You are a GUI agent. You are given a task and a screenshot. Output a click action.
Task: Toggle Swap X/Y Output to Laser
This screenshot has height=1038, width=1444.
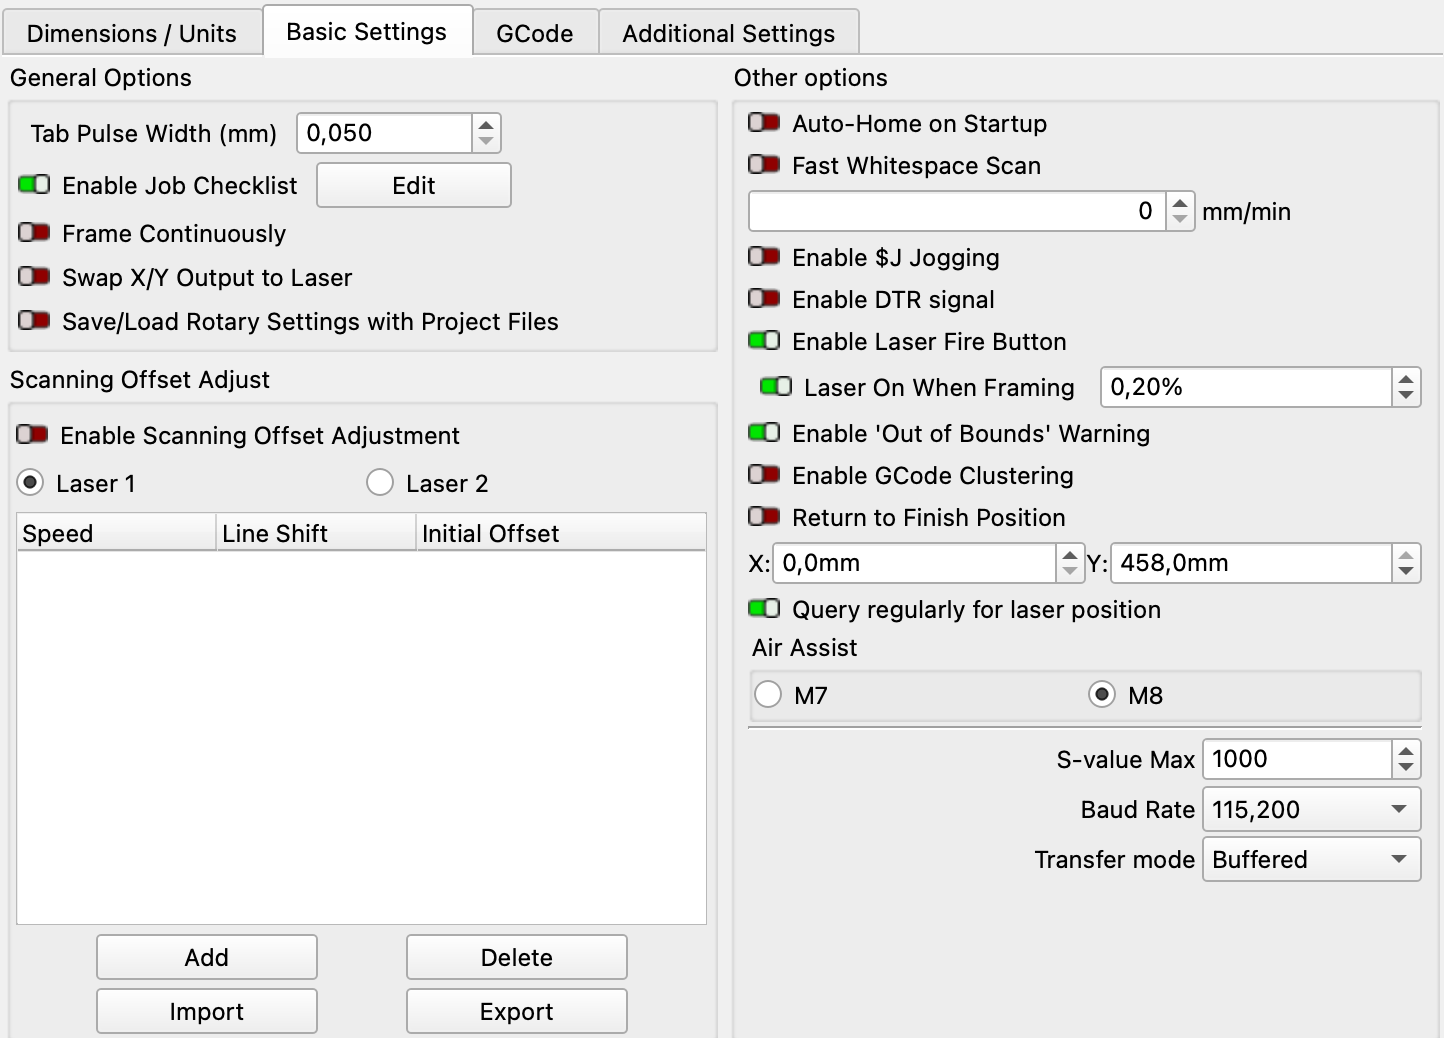[33, 277]
